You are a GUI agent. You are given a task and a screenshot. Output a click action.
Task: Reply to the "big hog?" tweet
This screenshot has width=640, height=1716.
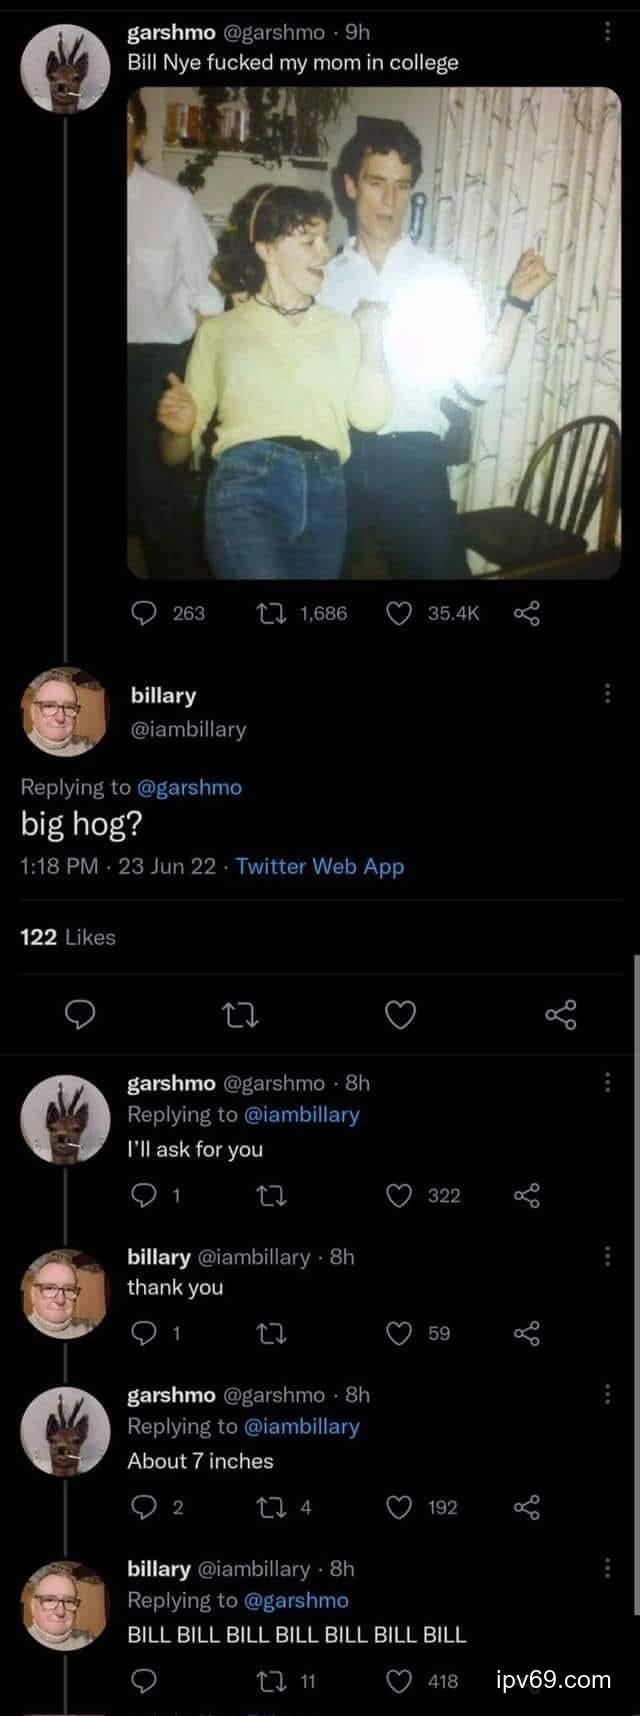(x=79, y=1016)
